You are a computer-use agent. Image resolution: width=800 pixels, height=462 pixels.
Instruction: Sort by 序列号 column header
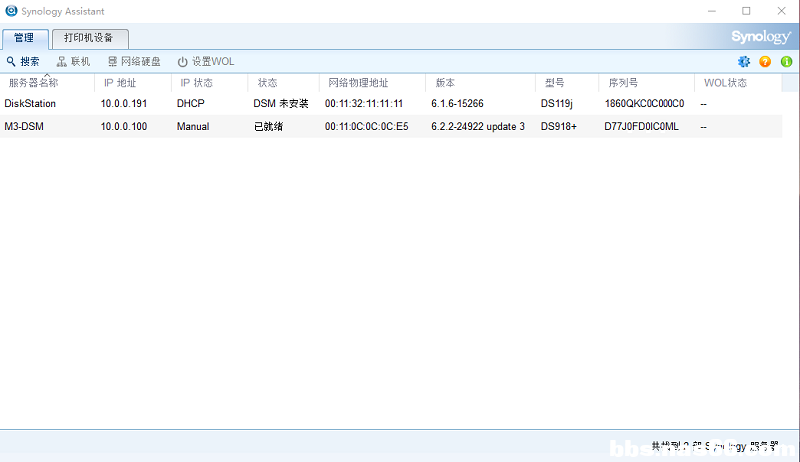click(646, 83)
